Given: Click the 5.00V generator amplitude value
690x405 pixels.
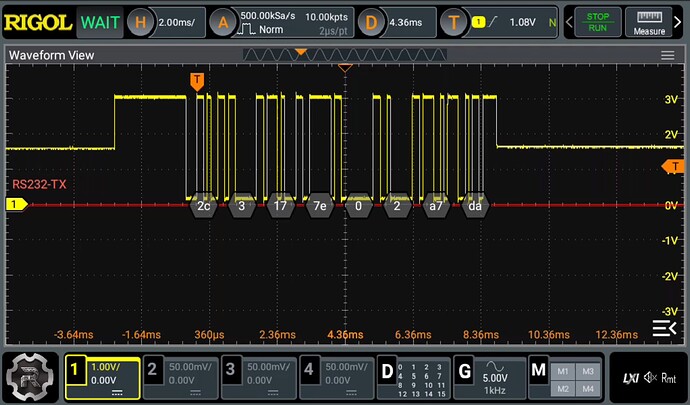Looking at the screenshot, I should (x=495, y=378).
